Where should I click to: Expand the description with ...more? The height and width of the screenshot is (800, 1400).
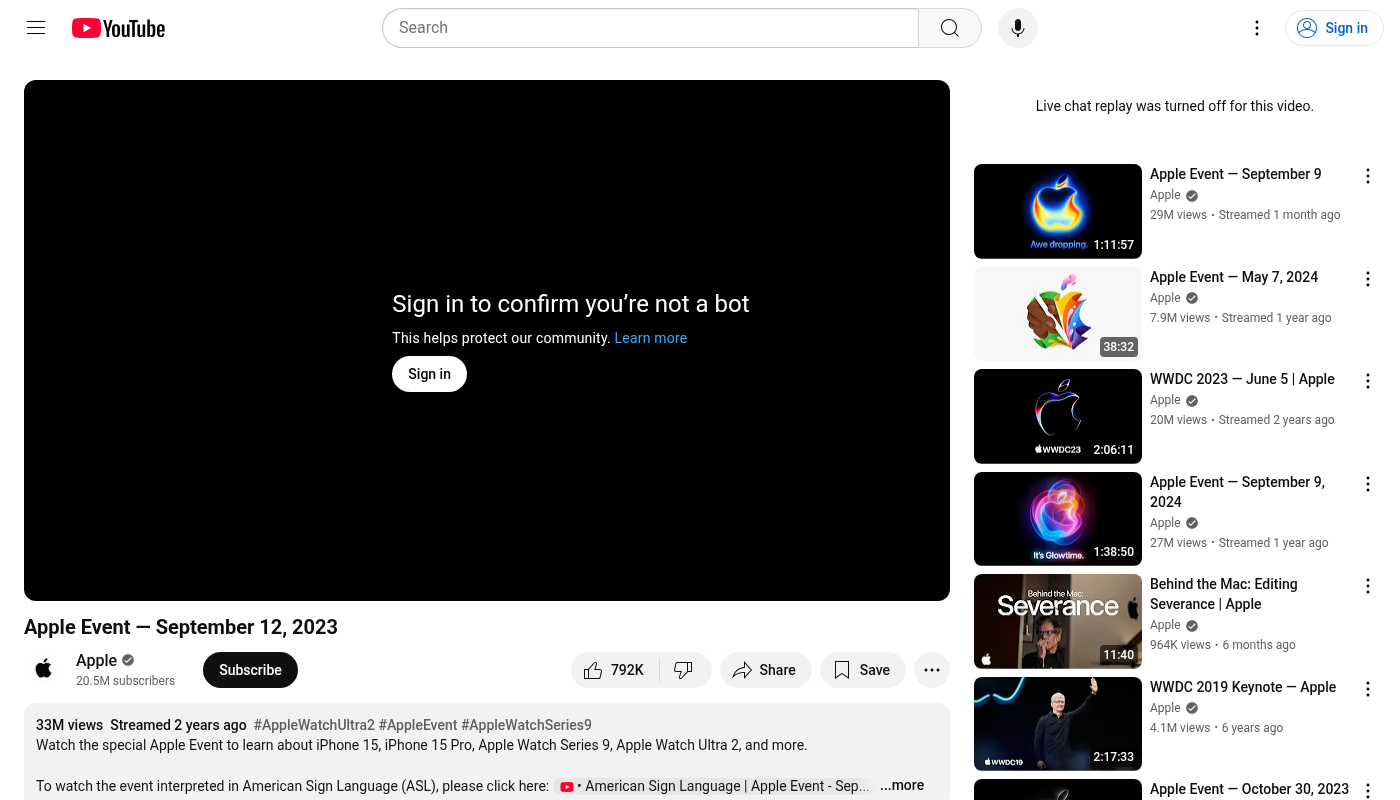pos(901,786)
